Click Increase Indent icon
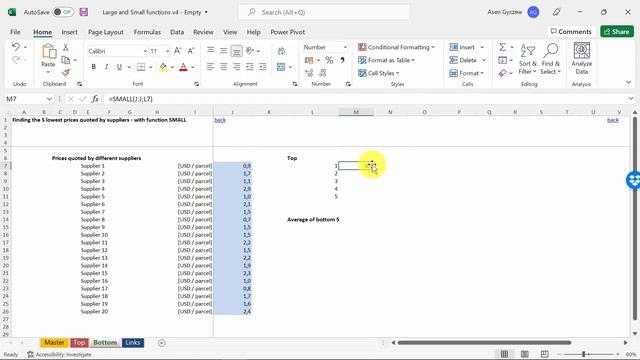640x360 pixels. coord(262,67)
